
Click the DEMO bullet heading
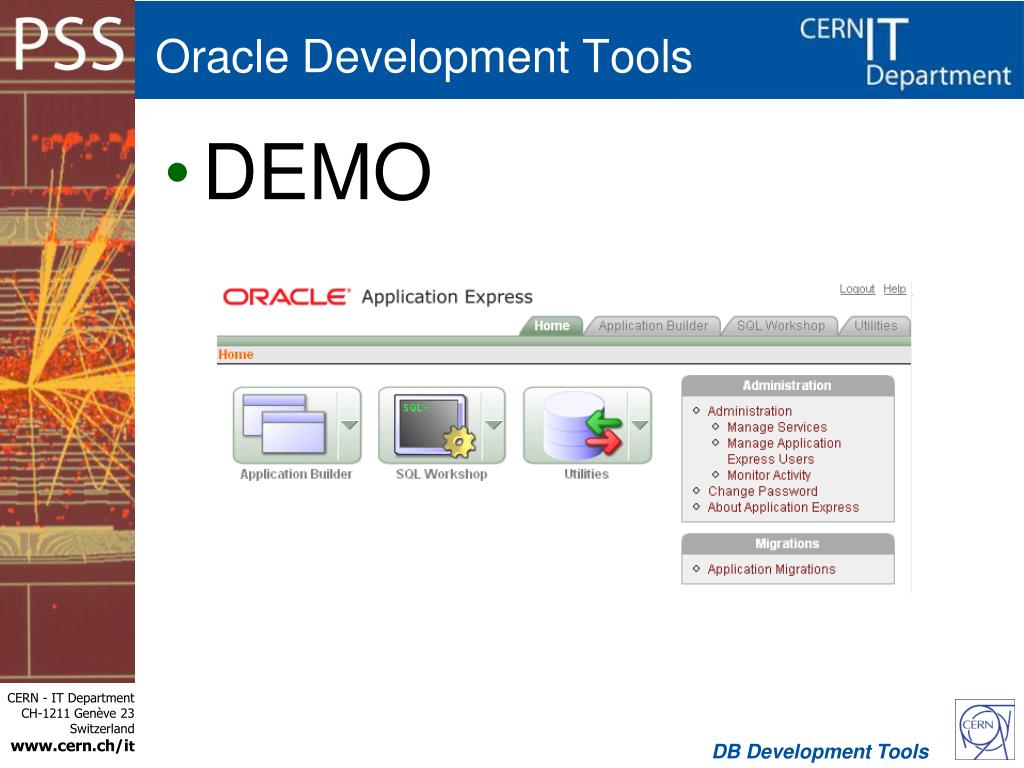[318, 172]
